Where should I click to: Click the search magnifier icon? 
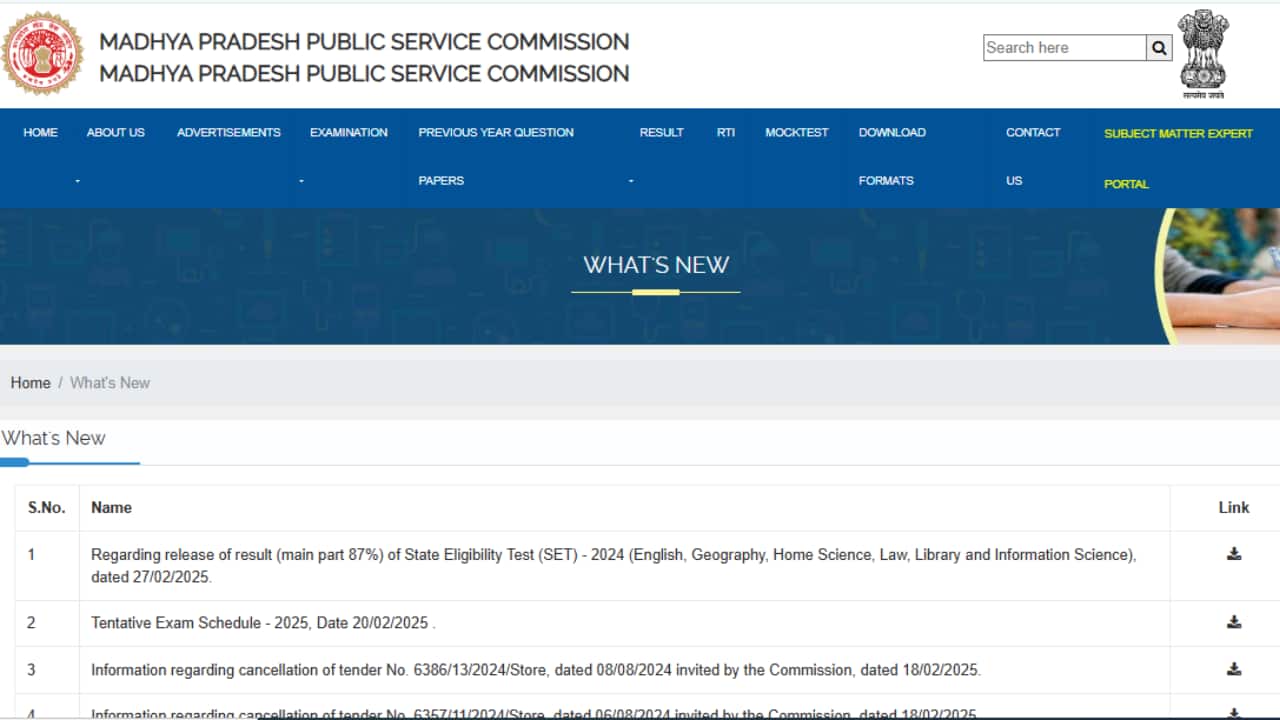point(1158,47)
